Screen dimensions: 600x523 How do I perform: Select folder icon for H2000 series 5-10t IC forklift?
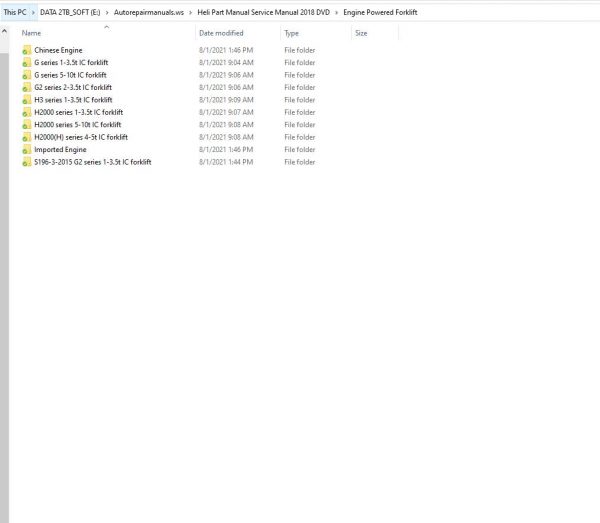coord(26,125)
